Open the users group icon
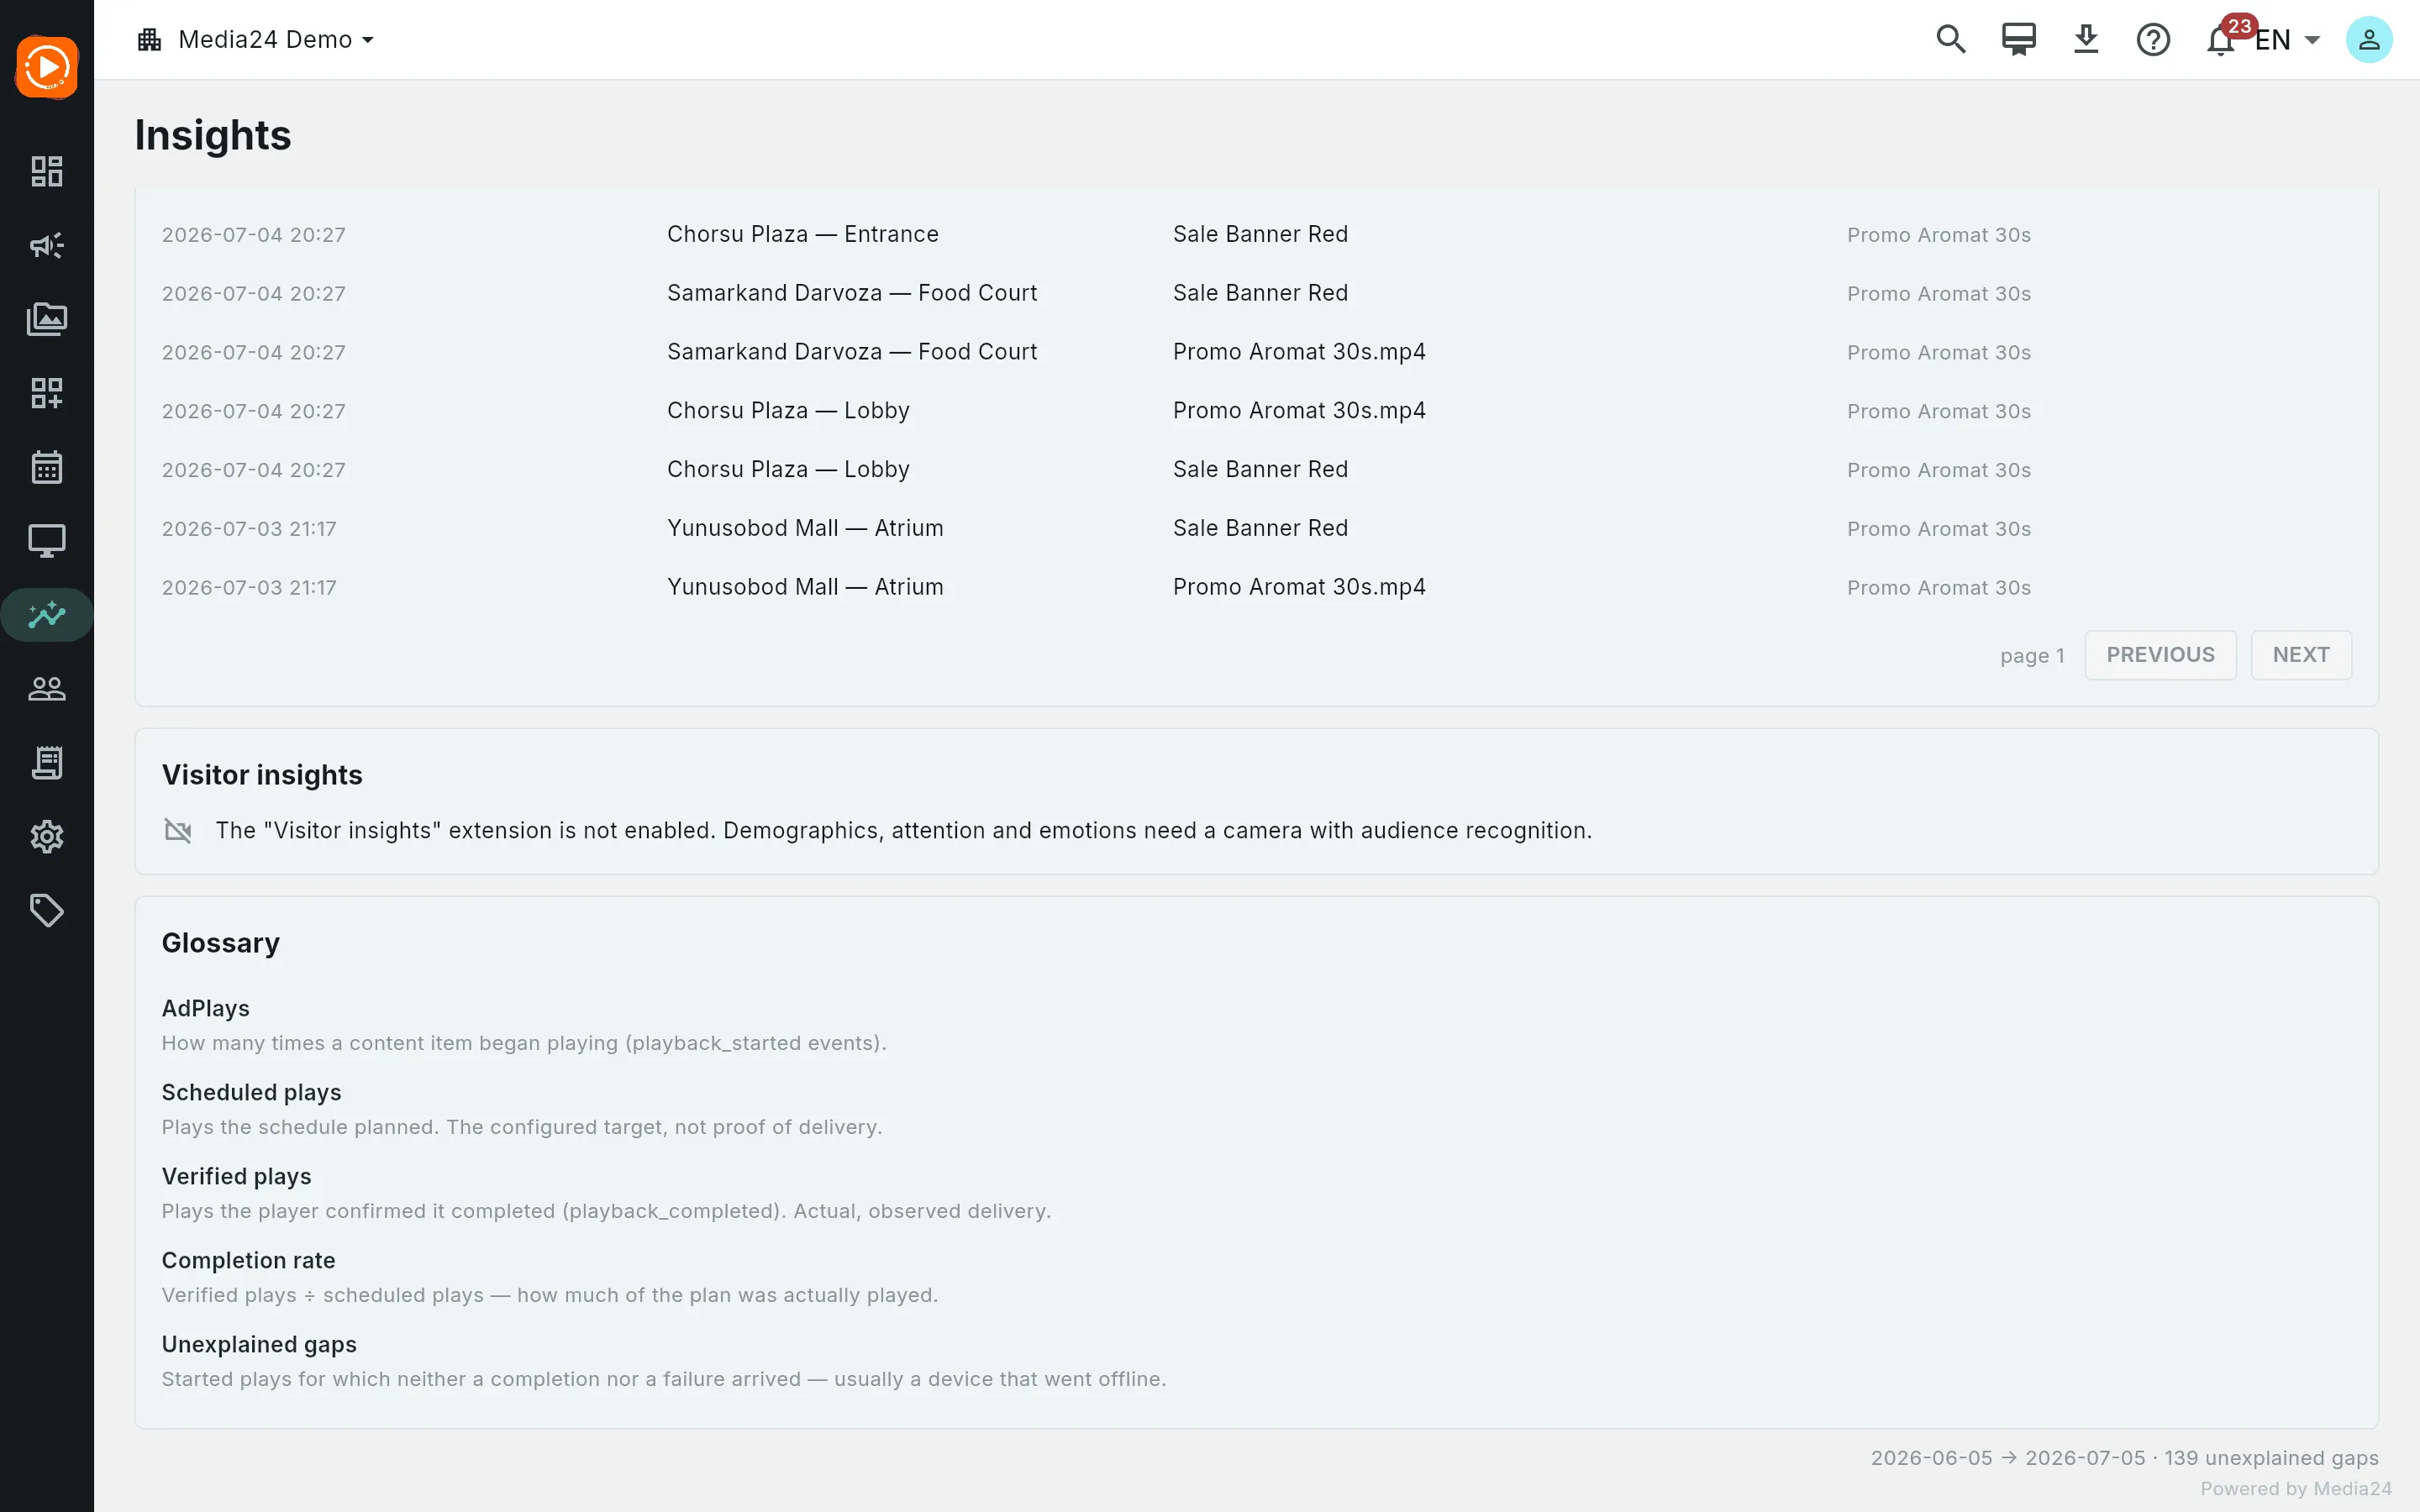This screenshot has width=2420, height=1512. pos(47,689)
